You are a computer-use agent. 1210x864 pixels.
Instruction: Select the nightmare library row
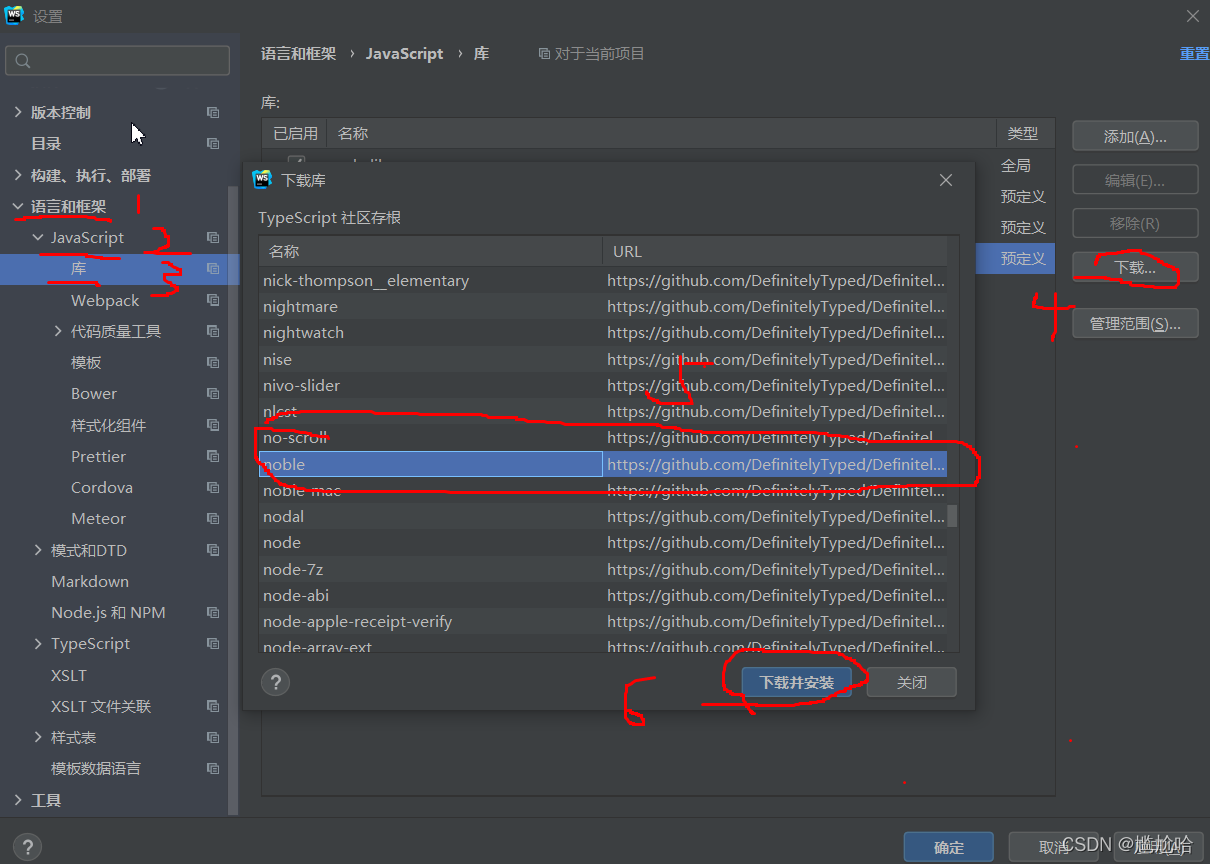pos(603,306)
